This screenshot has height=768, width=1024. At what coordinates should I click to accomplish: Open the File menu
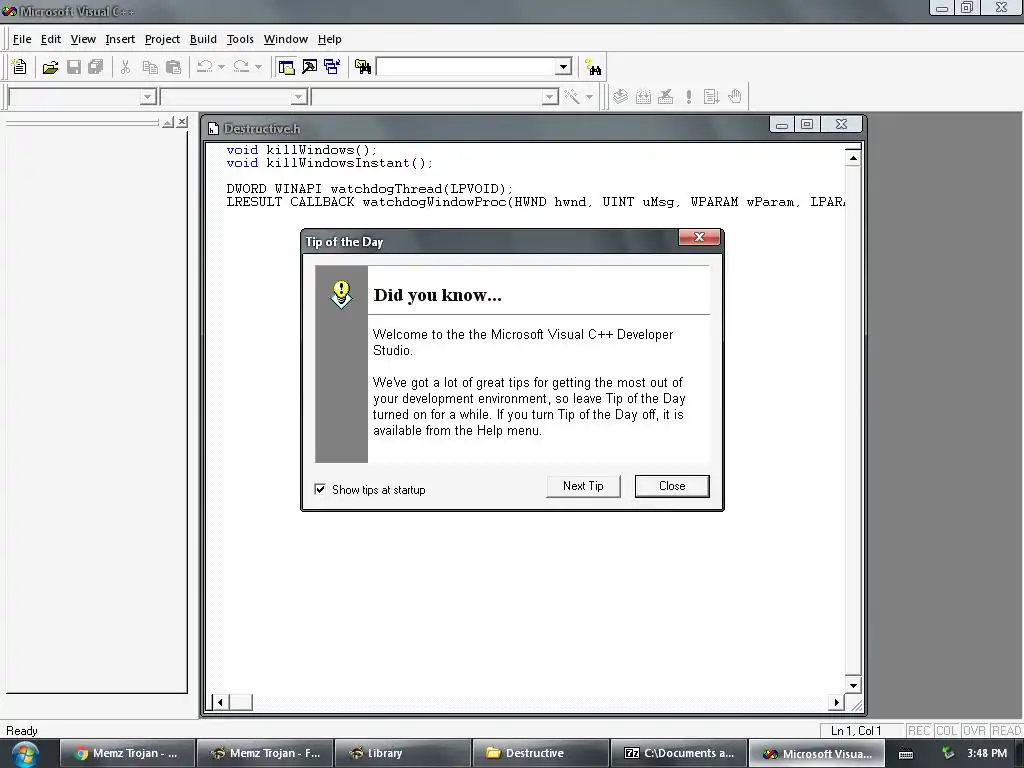pyautogui.click(x=22, y=39)
